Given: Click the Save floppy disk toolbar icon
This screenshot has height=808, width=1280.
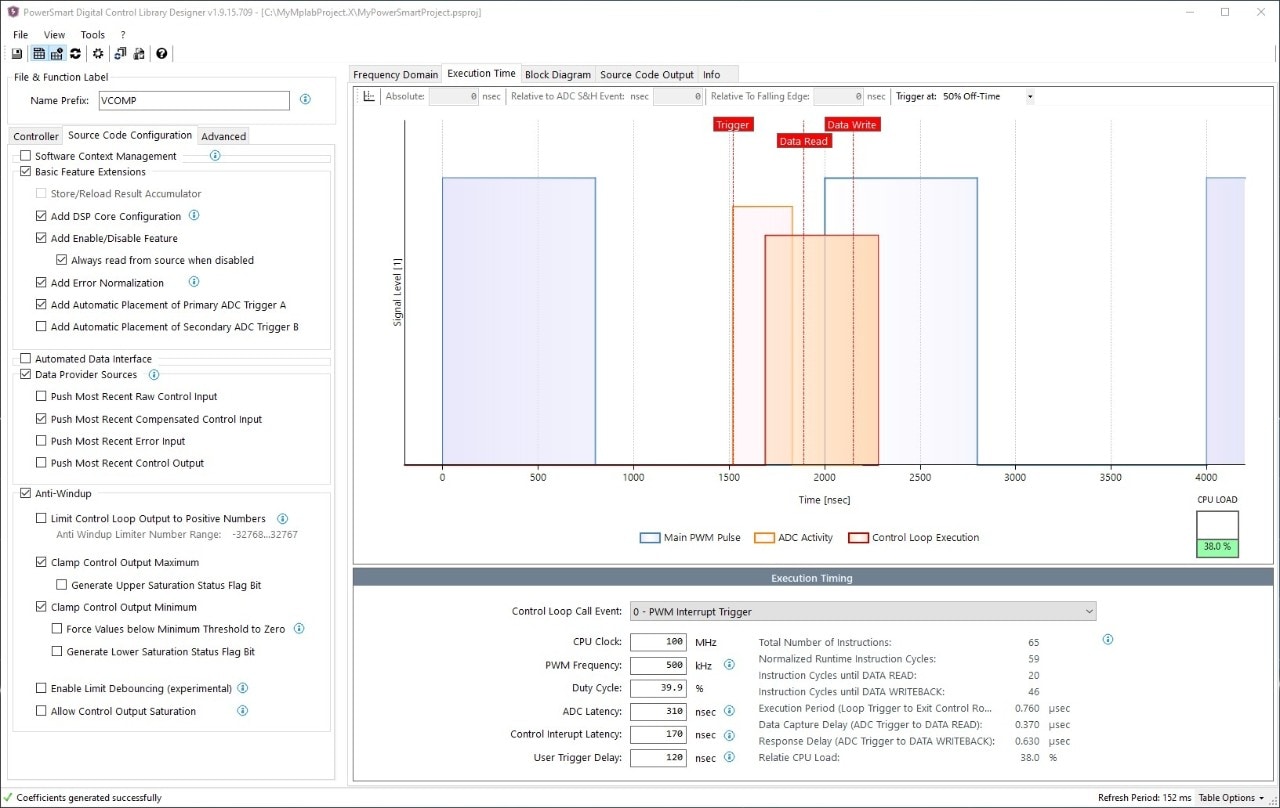Looking at the screenshot, I should pos(17,54).
